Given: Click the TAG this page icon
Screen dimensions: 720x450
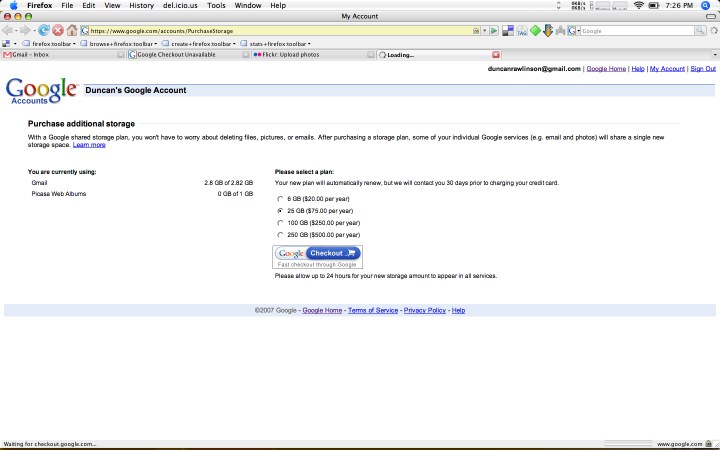Looking at the screenshot, I should [522, 31].
